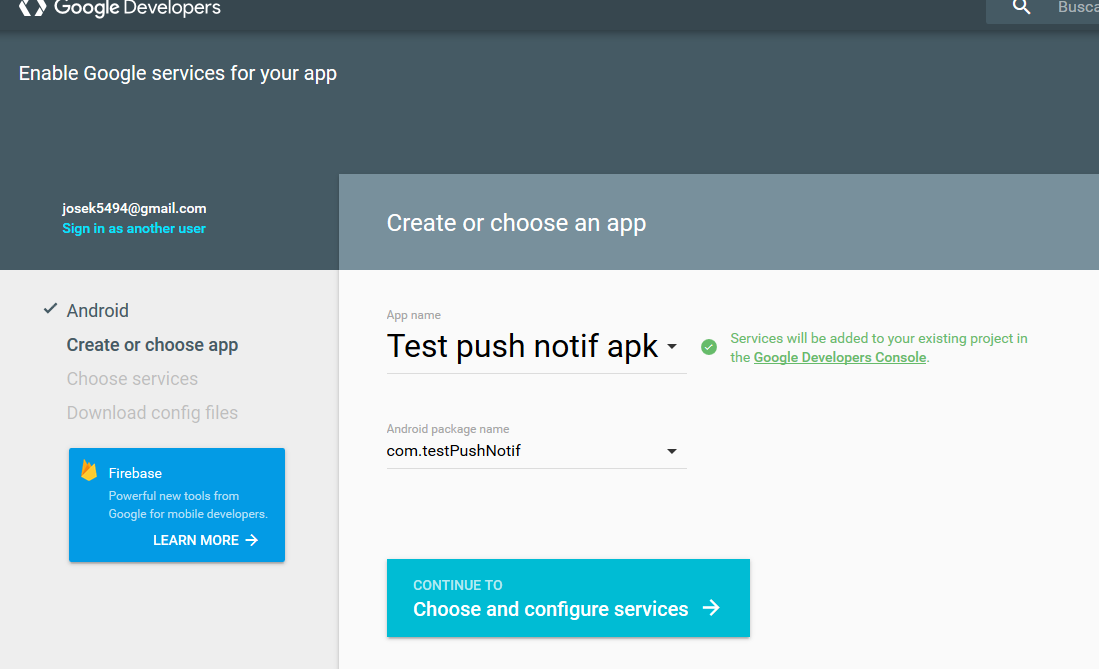Open the search magnifier icon

click(x=1020, y=8)
